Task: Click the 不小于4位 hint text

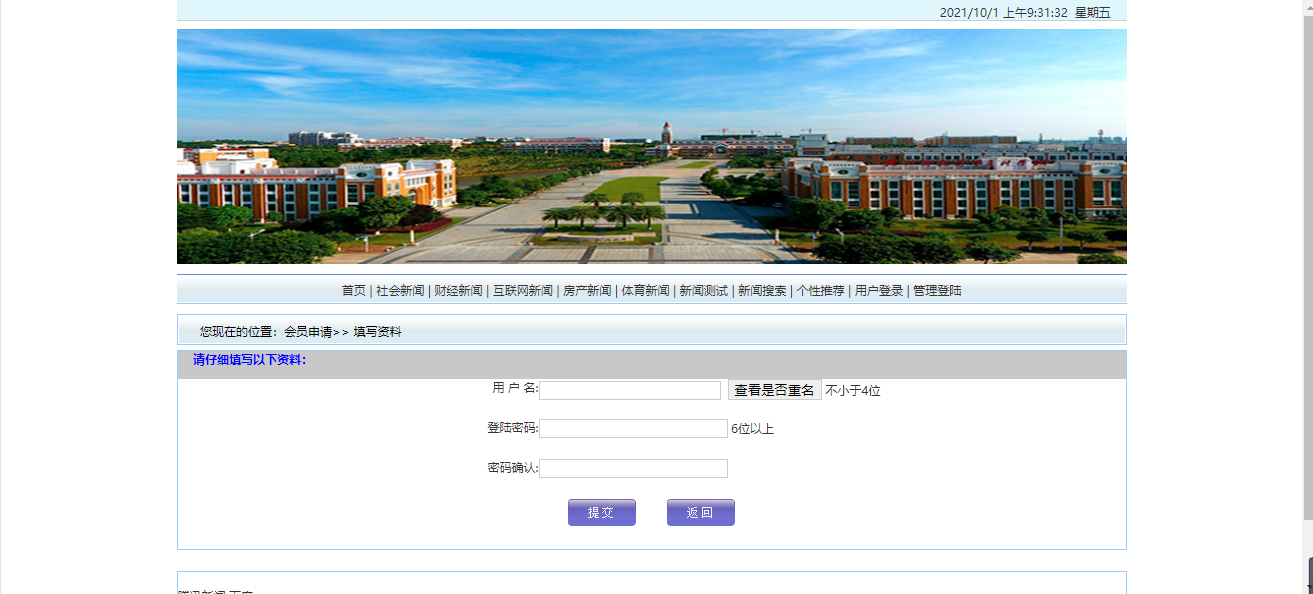Action: [853, 391]
